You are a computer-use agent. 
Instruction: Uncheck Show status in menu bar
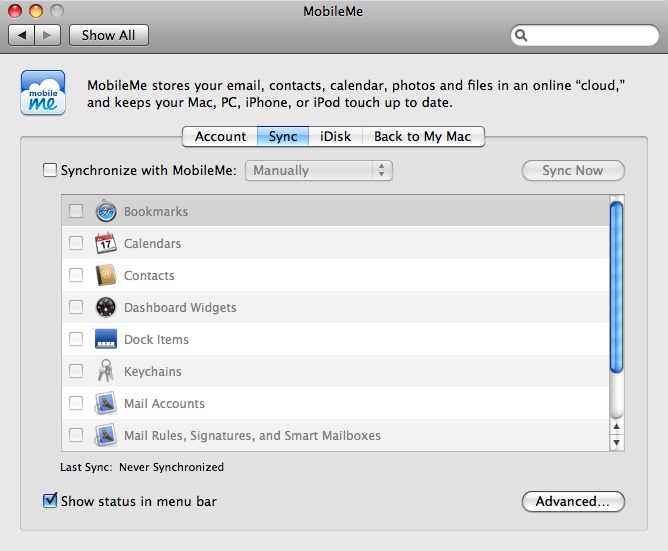50,500
